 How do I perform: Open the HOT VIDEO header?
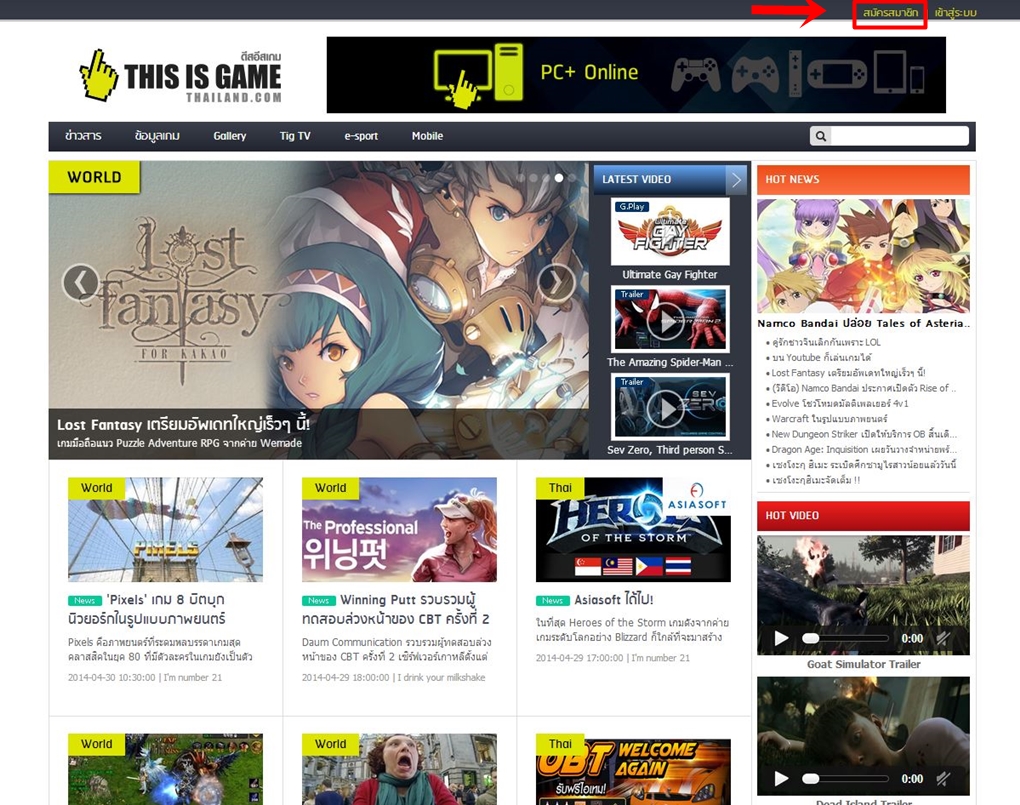863,515
